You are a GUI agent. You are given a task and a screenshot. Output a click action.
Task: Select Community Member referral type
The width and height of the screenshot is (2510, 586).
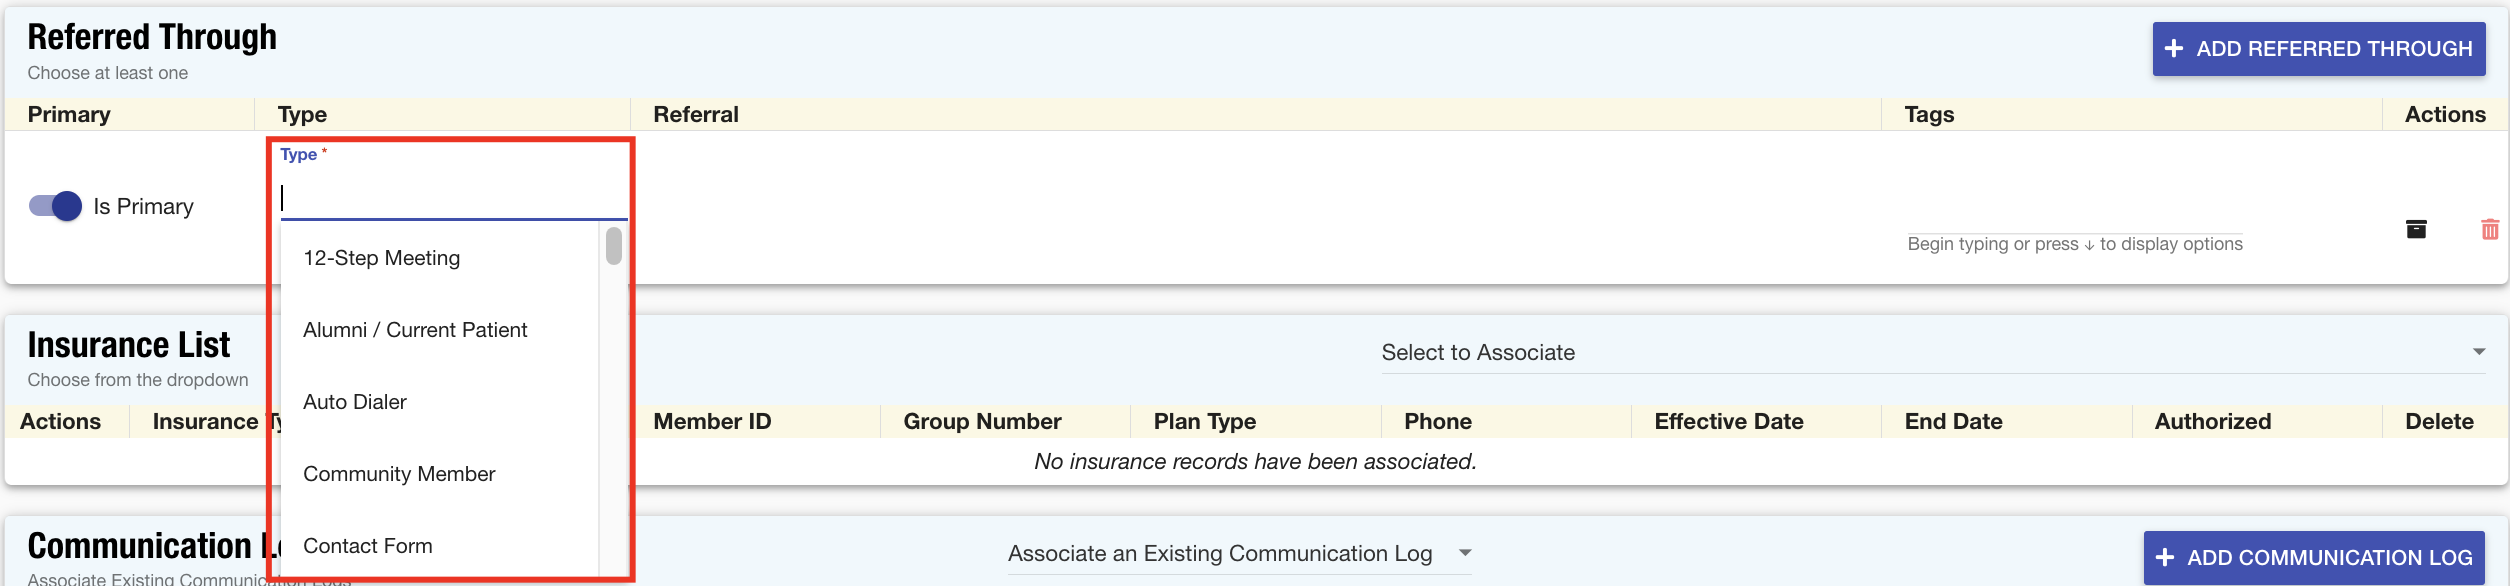tap(398, 474)
